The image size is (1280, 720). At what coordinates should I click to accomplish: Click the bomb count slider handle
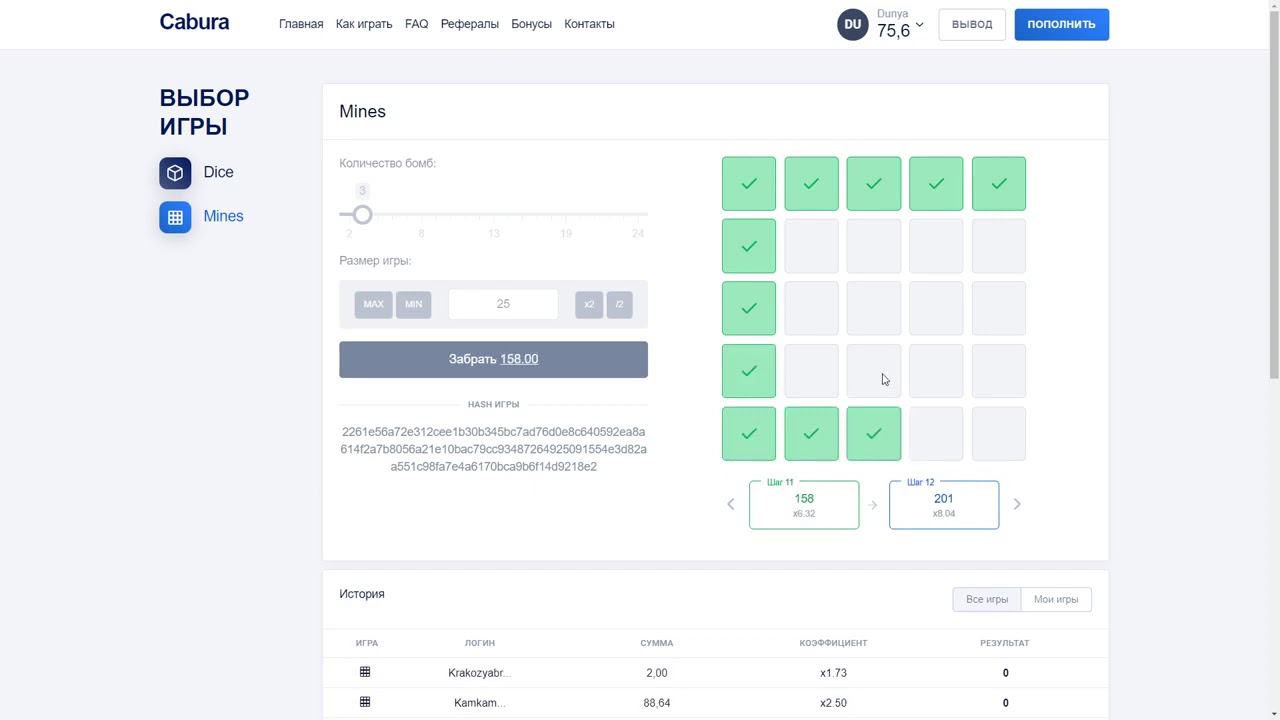[x=362, y=215]
